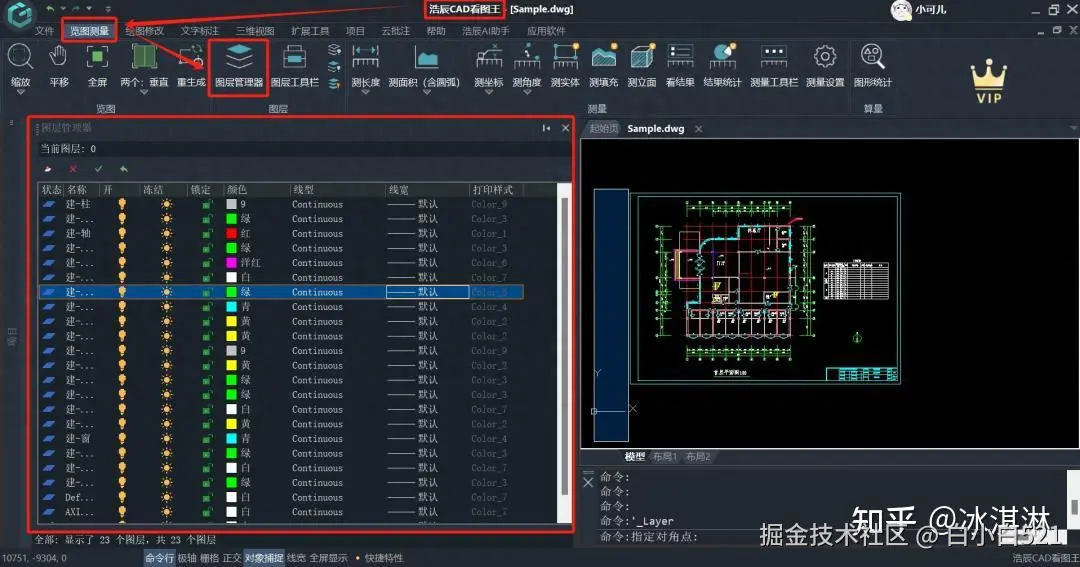Click the green check set-current layer icon
This screenshot has width=1080, height=567.
(98, 169)
